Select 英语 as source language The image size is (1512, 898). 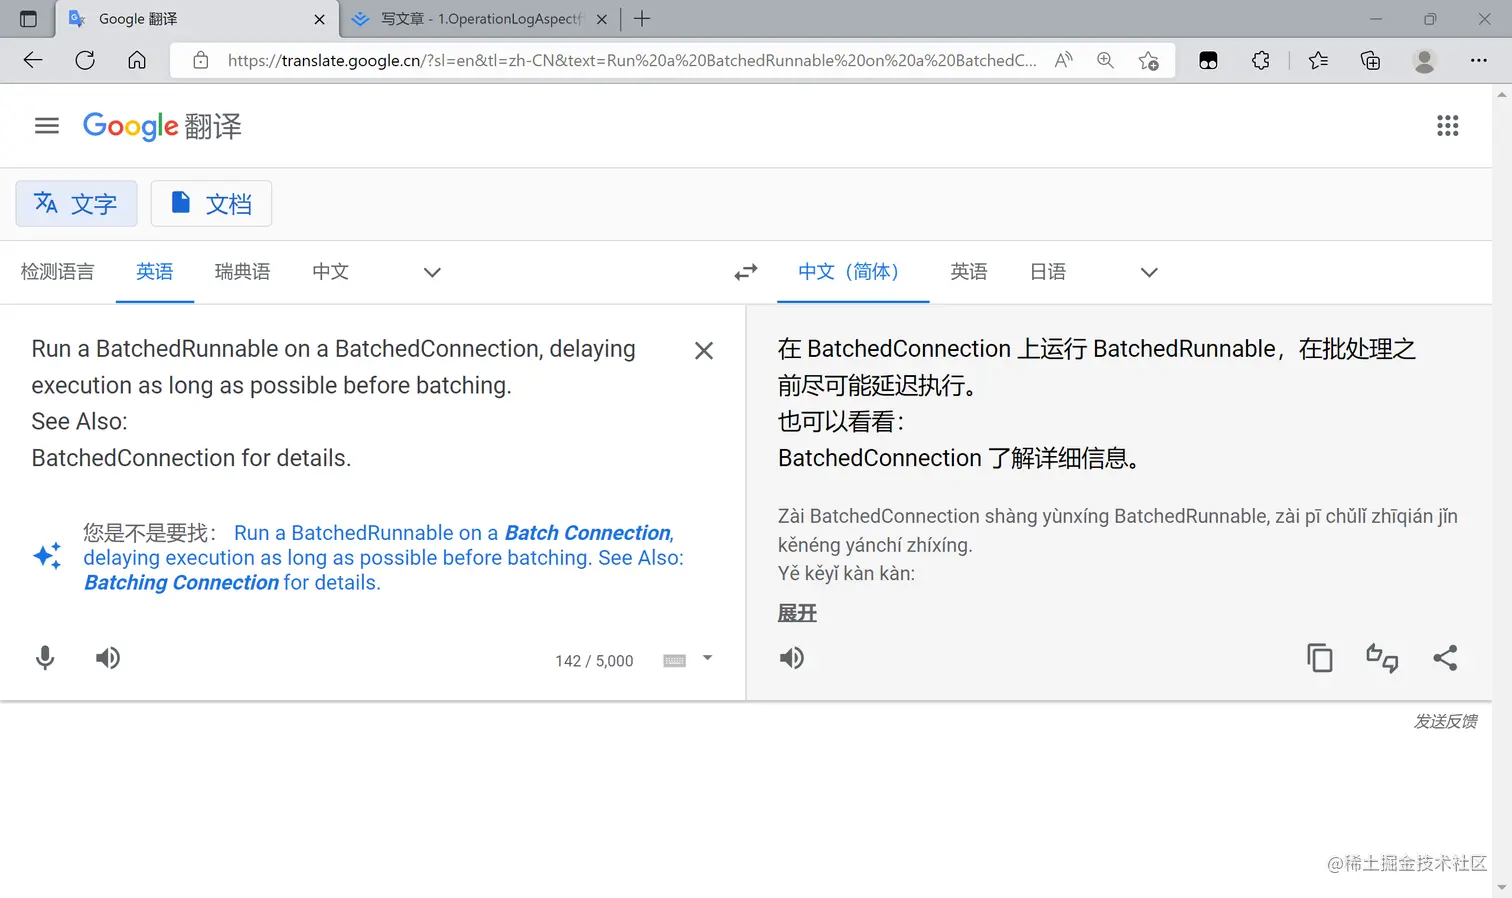point(155,272)
